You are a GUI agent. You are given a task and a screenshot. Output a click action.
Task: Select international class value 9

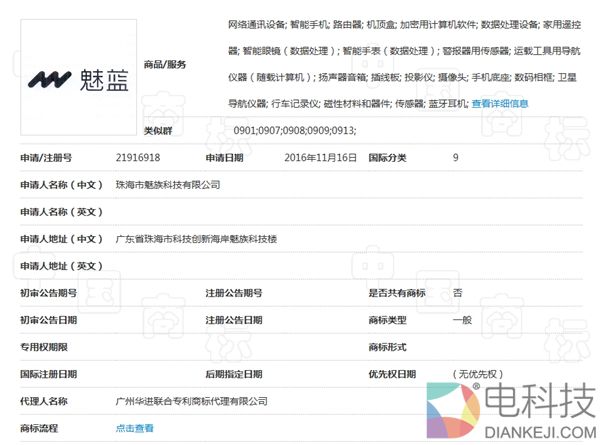[455, 158]
